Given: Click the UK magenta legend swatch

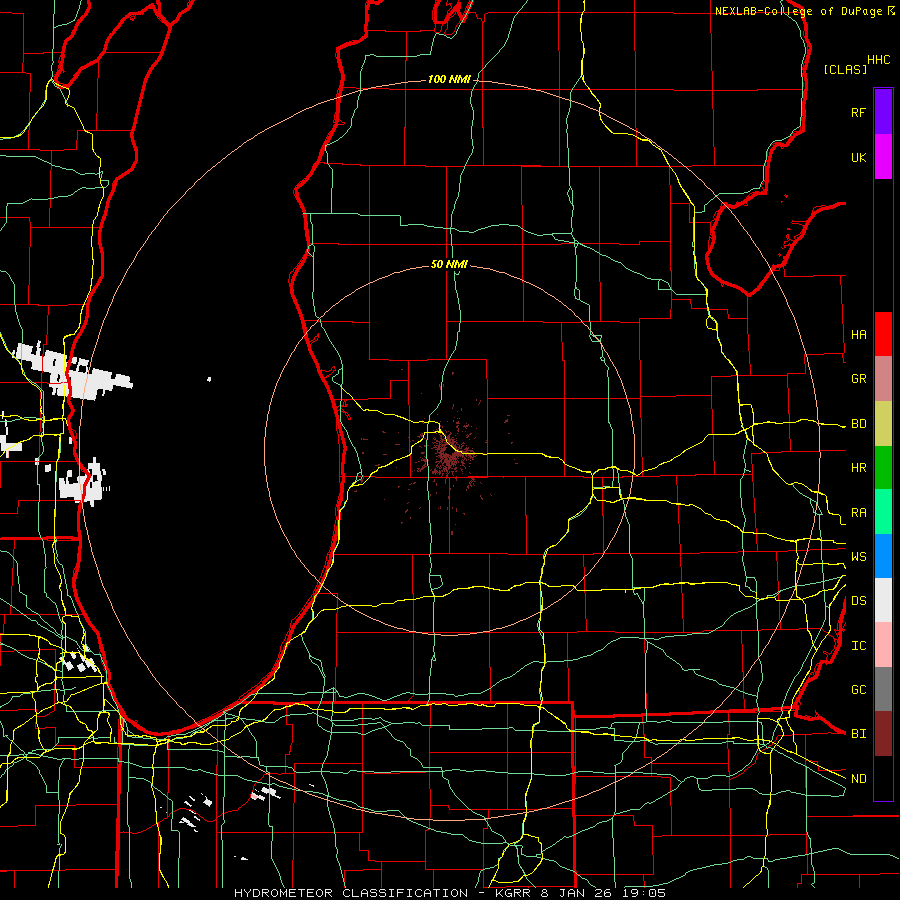Looking at the screenshot, I should [883, 157].
